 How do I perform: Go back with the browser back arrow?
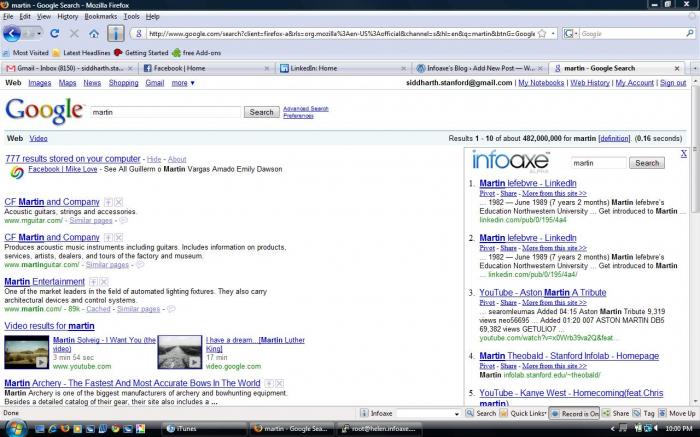(12, 33)
